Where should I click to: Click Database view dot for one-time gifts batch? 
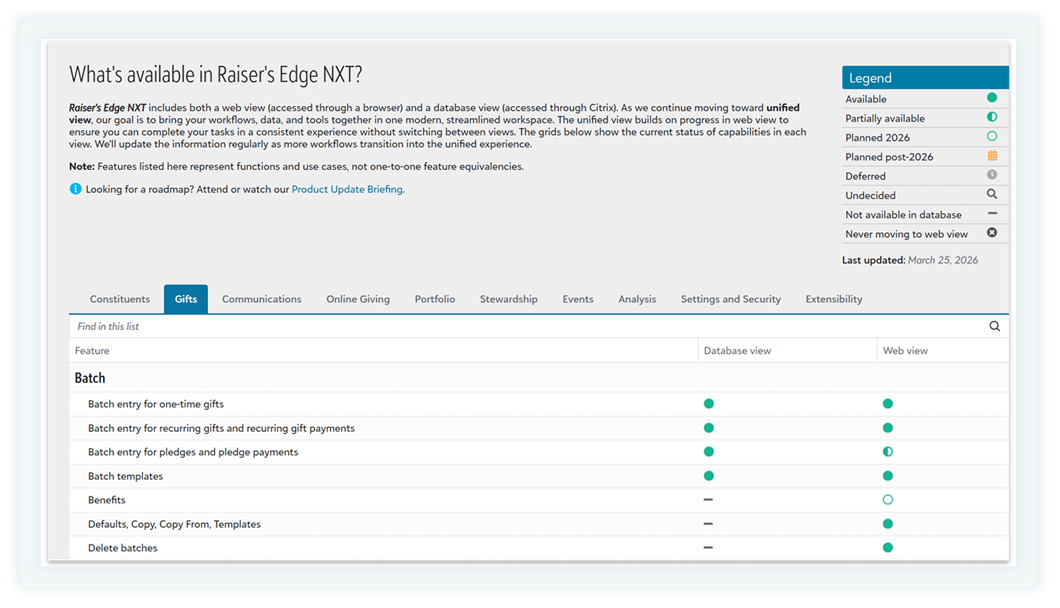(708, 404)
